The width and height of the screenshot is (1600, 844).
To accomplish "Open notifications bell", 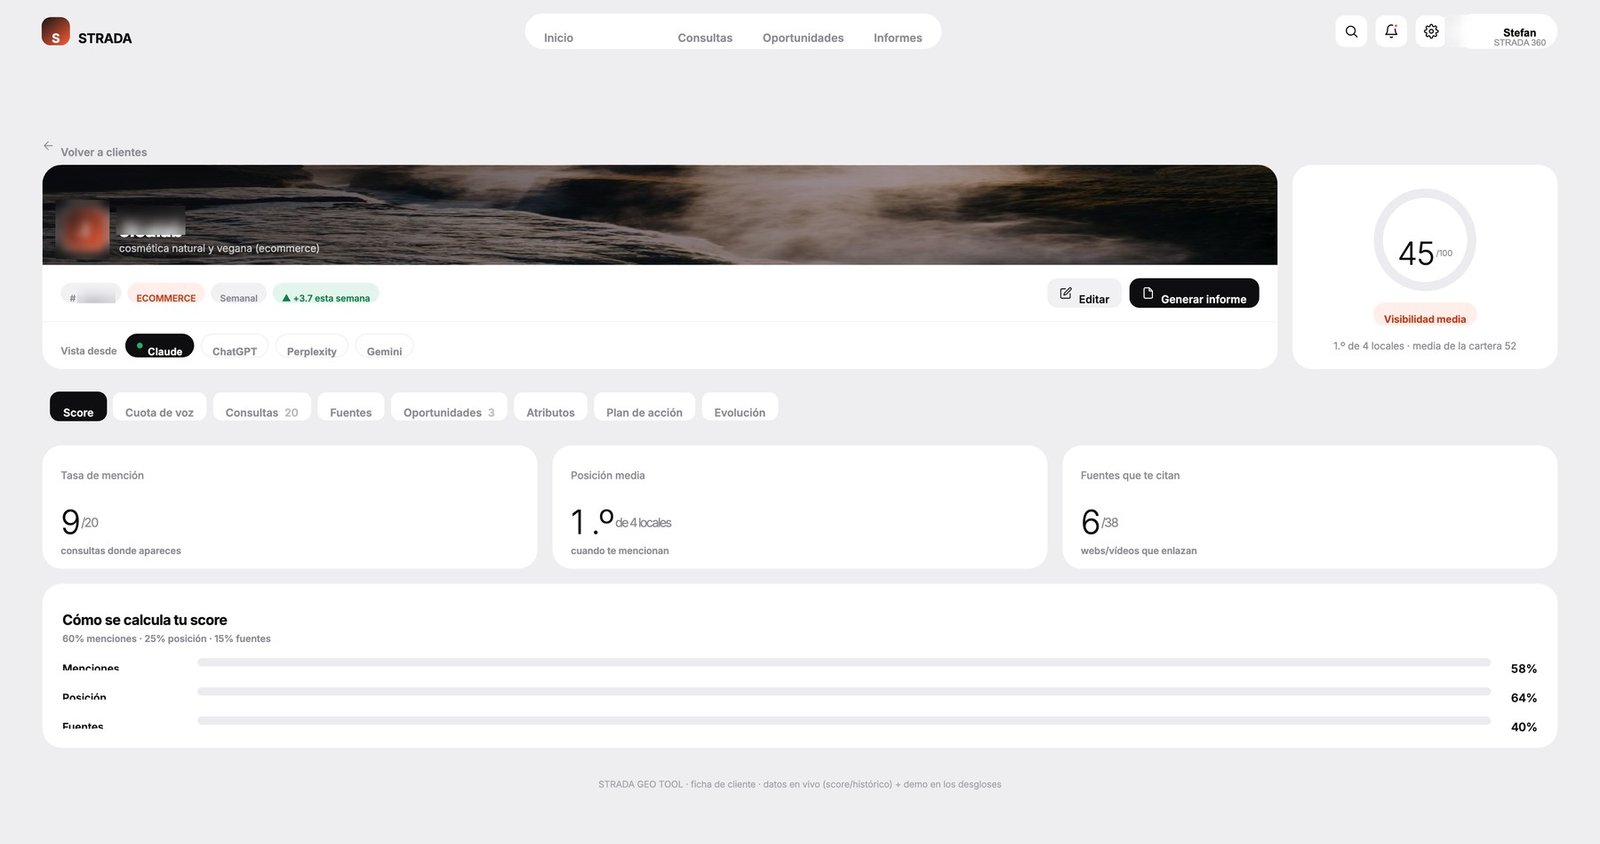I will [1391, 32].
